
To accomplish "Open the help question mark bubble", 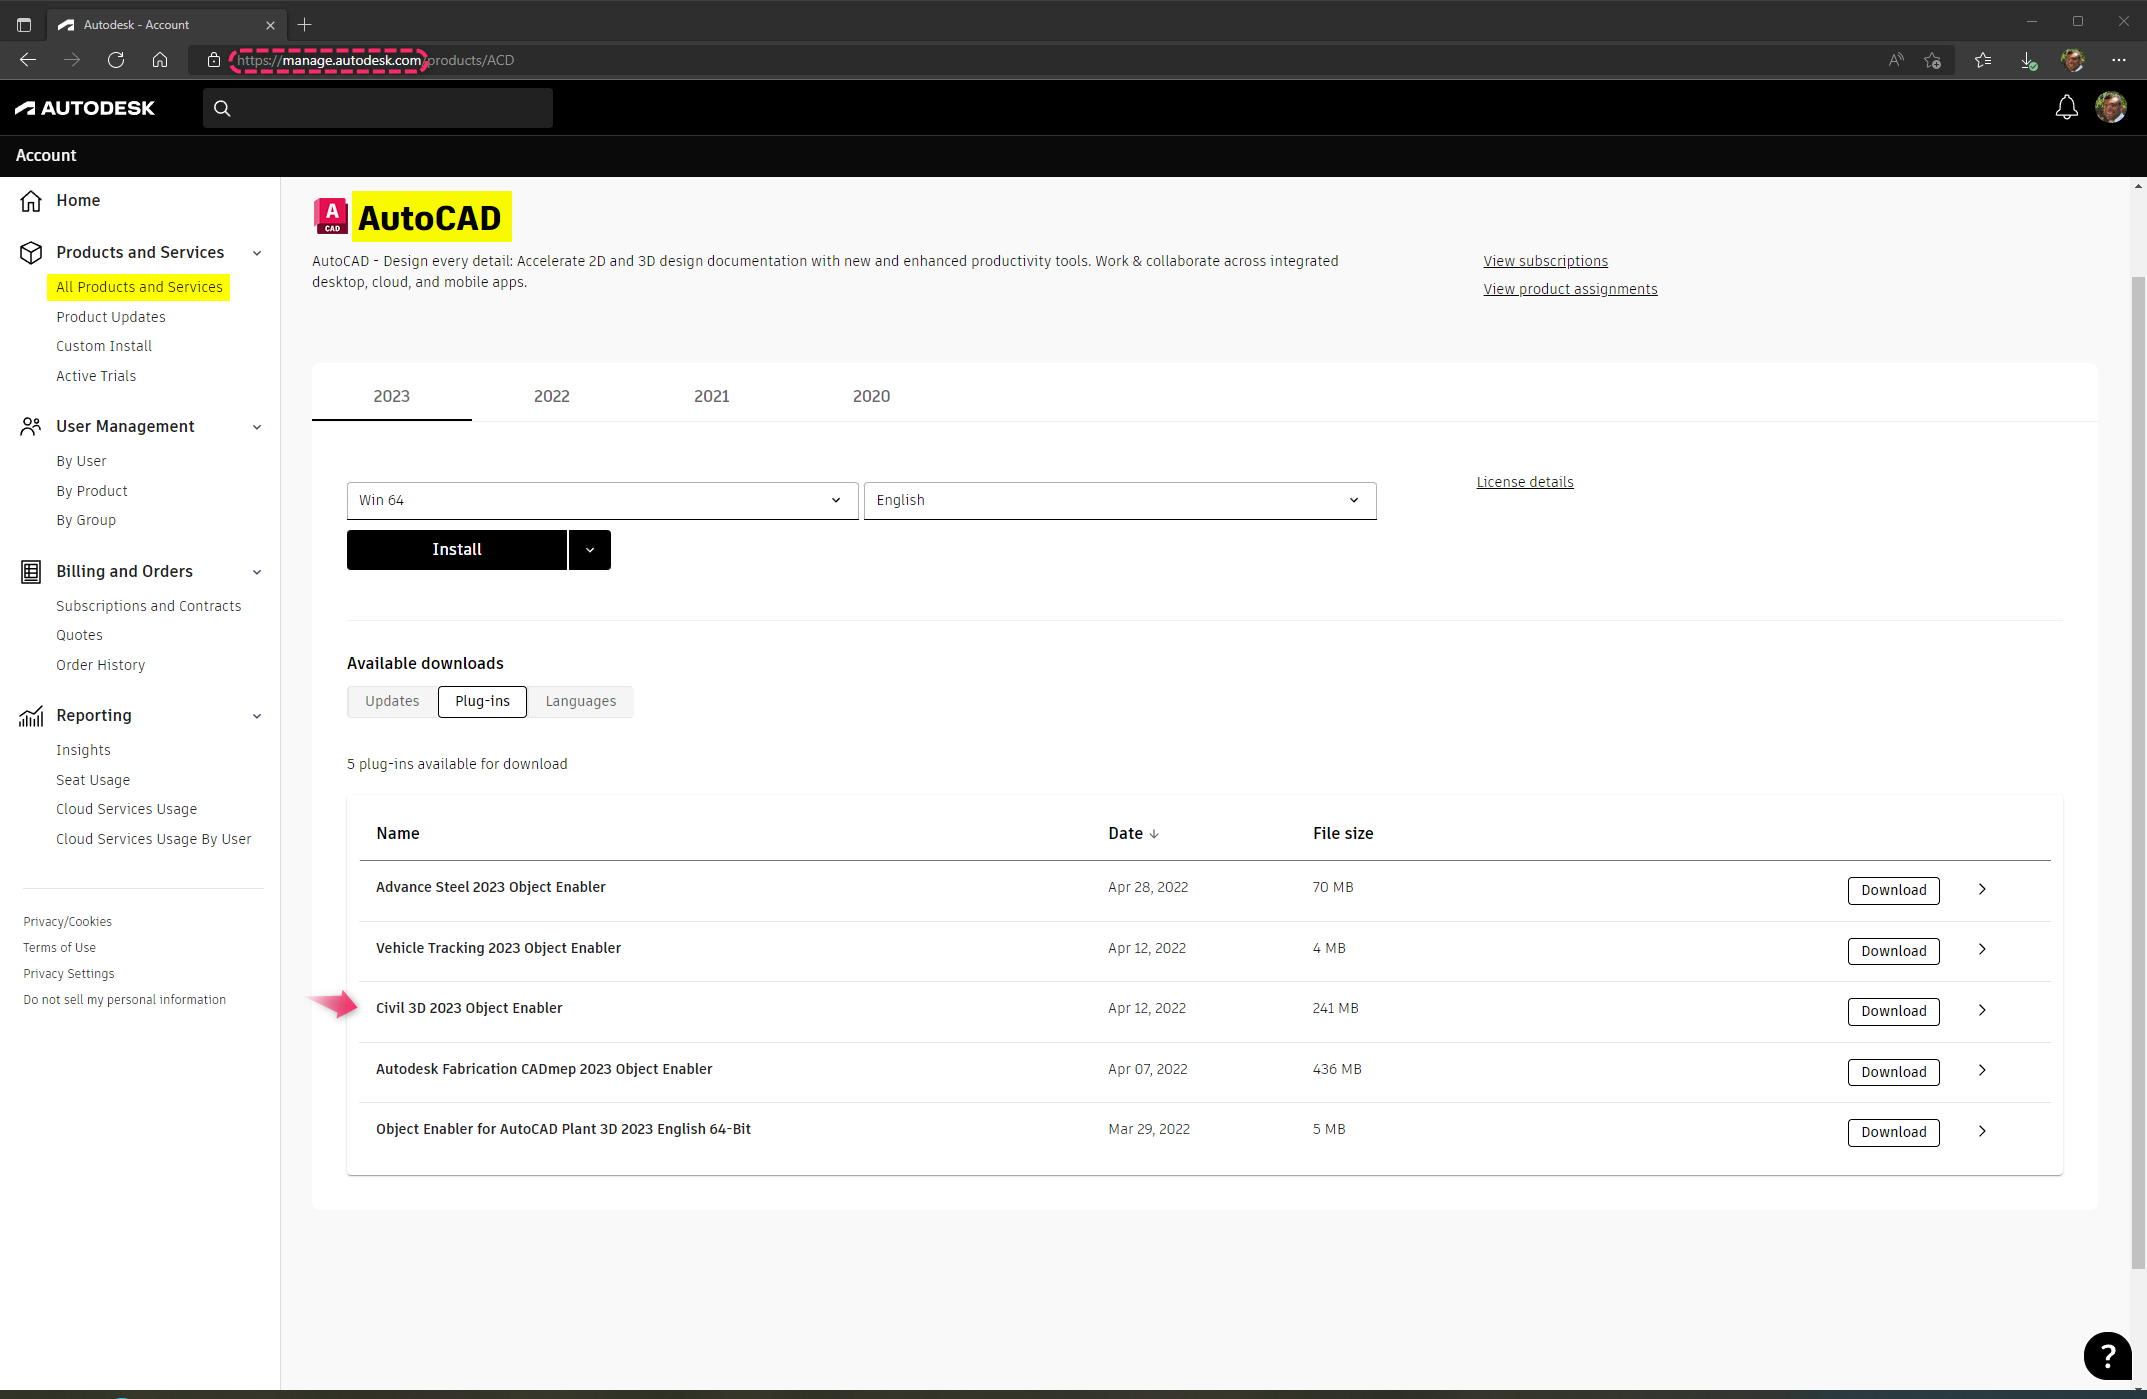I will pyautogui.click(x=2107, y=1355).
